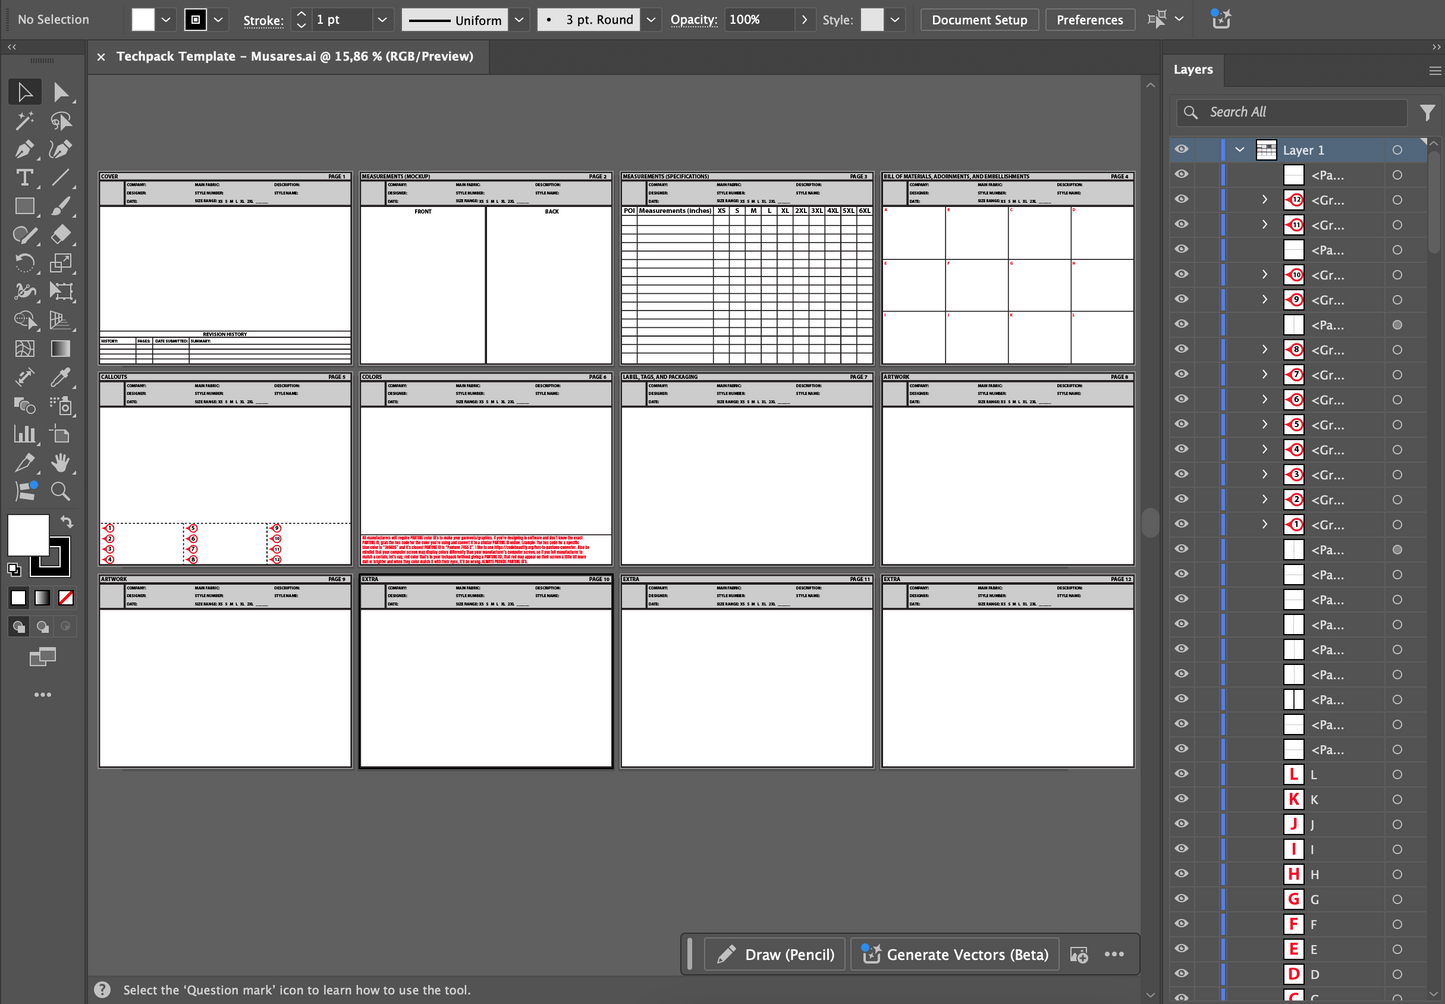Click the filter icon in Layers panel

pos(1427,112)
